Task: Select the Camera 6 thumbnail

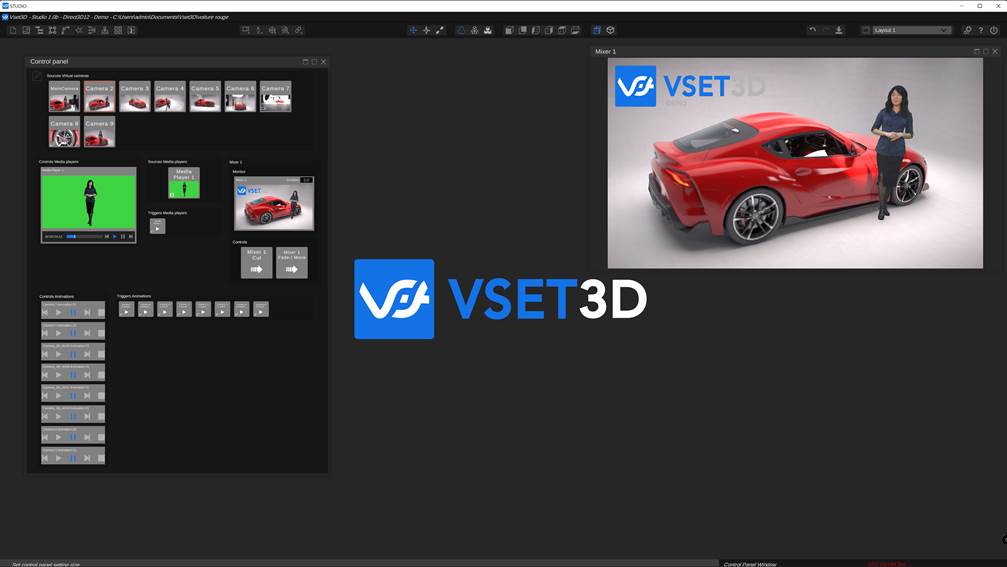Action: click(x=240, y=96)
